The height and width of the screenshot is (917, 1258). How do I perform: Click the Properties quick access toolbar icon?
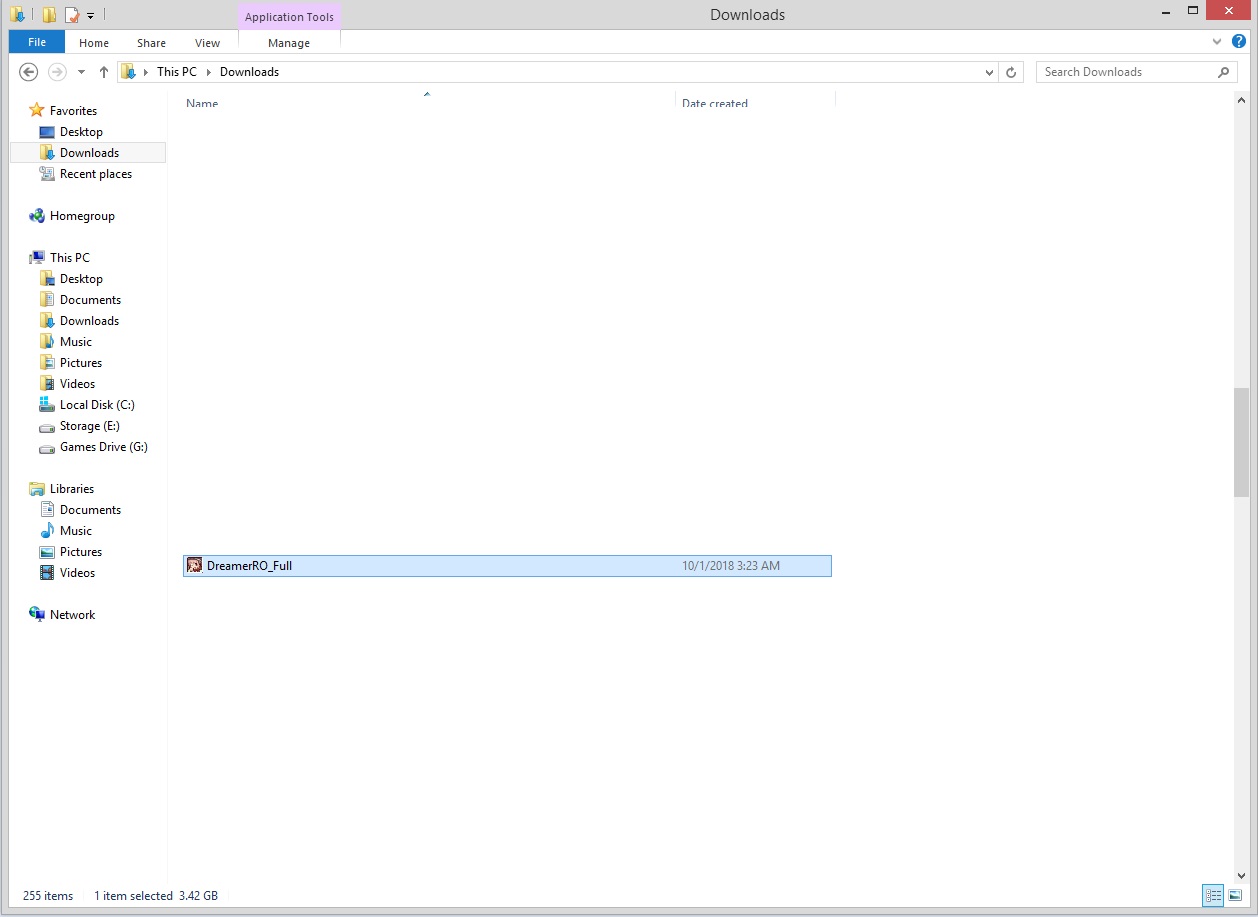[71, 15]
